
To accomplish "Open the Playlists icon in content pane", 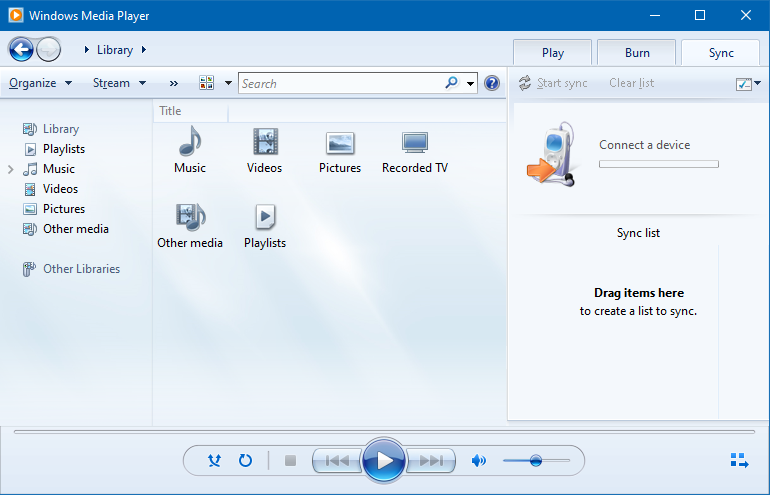I will [x=265, y=217].
